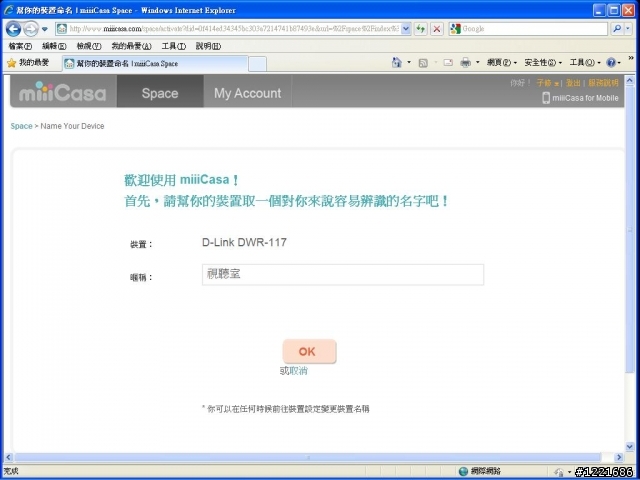Viewport: 640px width, 480px height.
Task: Click the miiiCasa logo
Action: click(62, 92)
